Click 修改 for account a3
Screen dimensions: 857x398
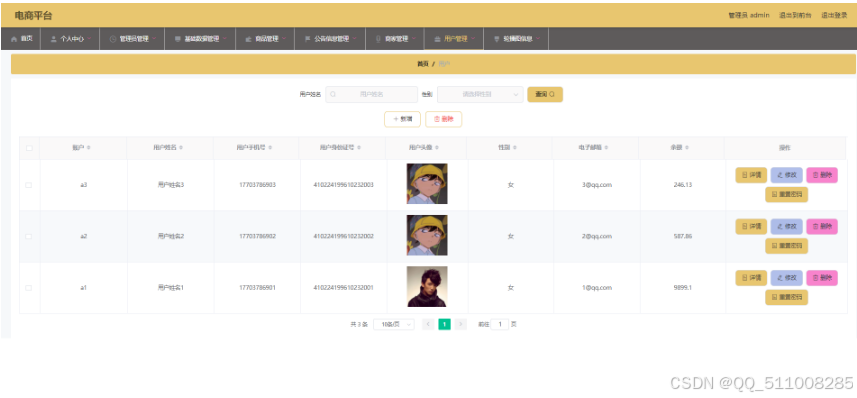(786, 175)
